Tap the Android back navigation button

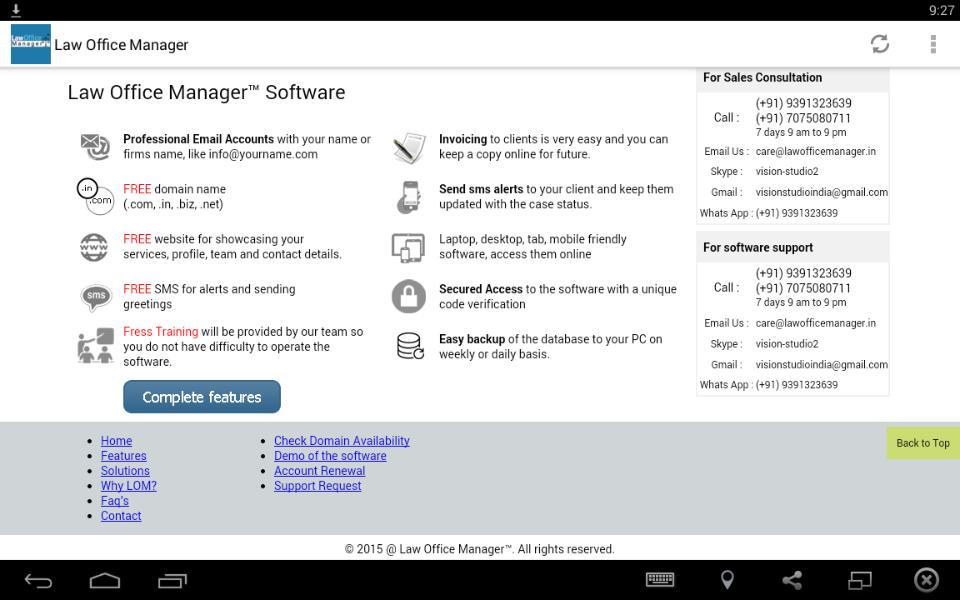pos(38,580)
